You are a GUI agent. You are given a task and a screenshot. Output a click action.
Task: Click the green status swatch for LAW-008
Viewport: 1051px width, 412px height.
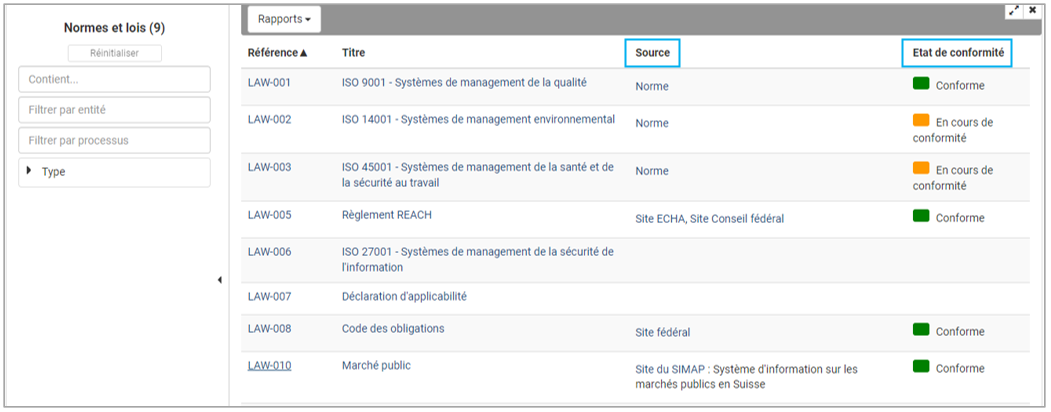(x=921, y=330)
